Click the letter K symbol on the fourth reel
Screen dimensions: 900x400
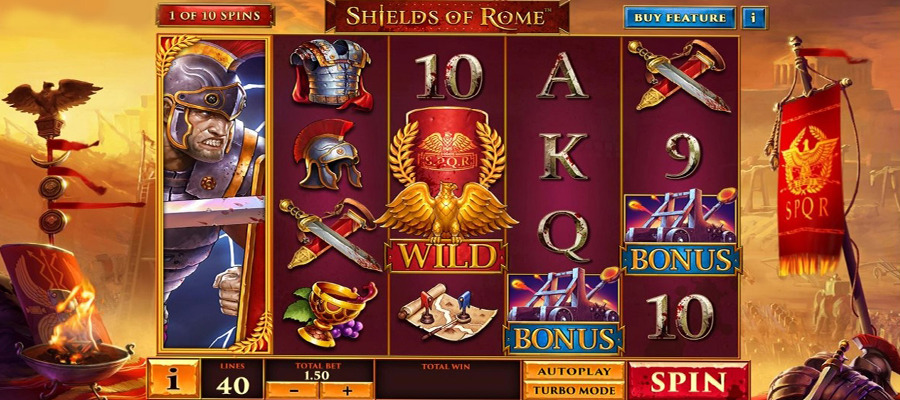point(563,156)
